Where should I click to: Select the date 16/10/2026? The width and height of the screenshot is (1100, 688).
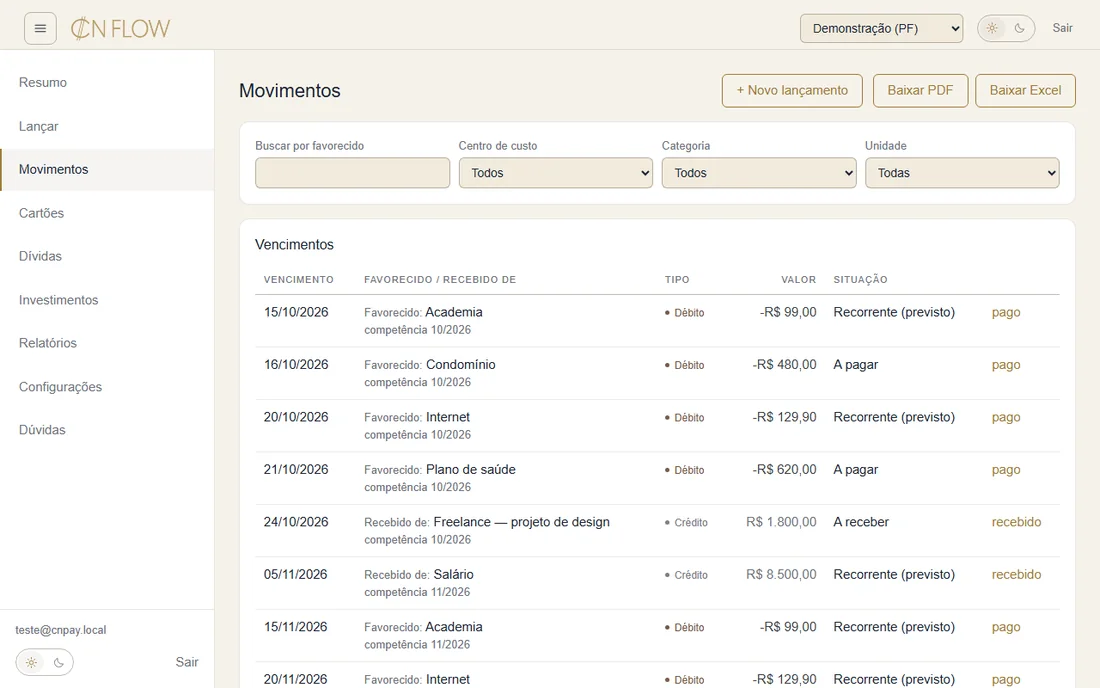click(296, 365)
